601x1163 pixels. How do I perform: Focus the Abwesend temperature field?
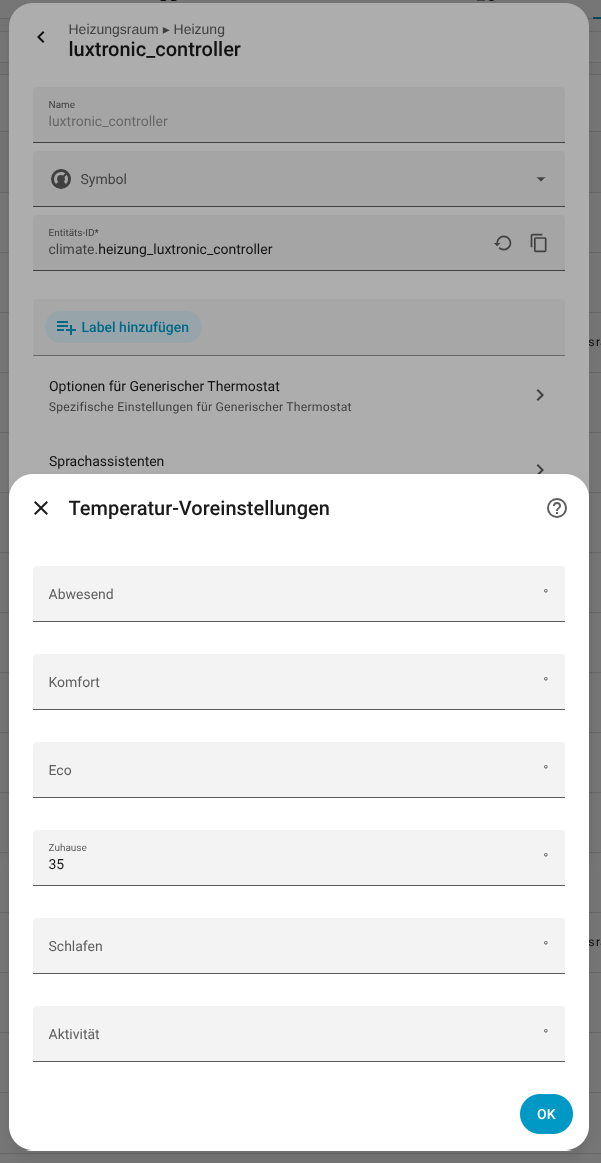coord(299,593)
